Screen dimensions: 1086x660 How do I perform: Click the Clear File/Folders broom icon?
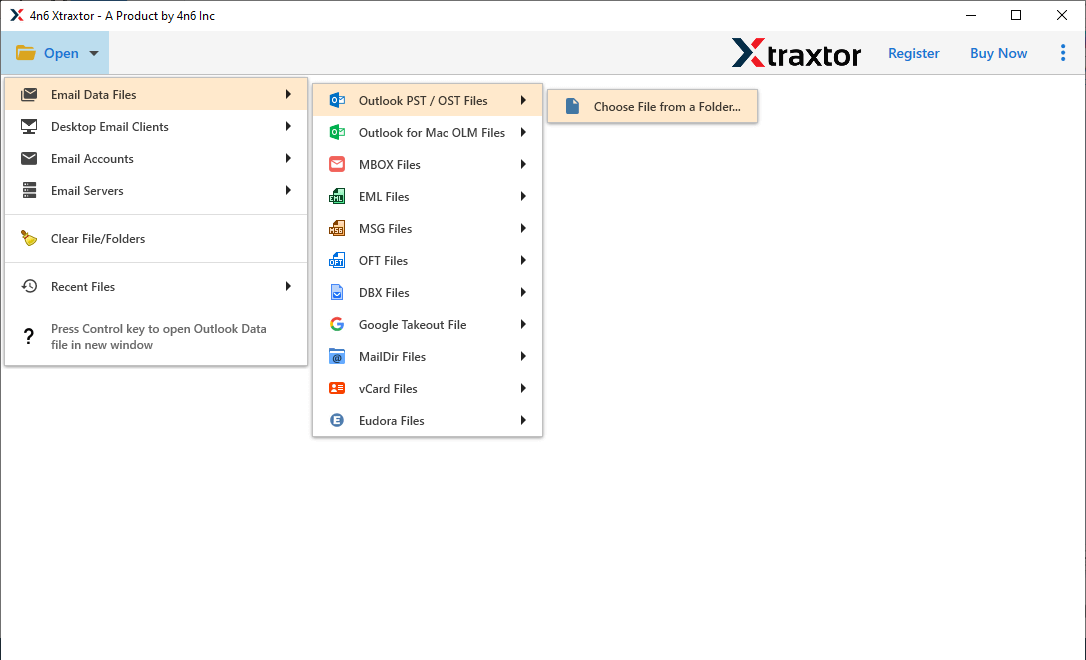[30, 238]
